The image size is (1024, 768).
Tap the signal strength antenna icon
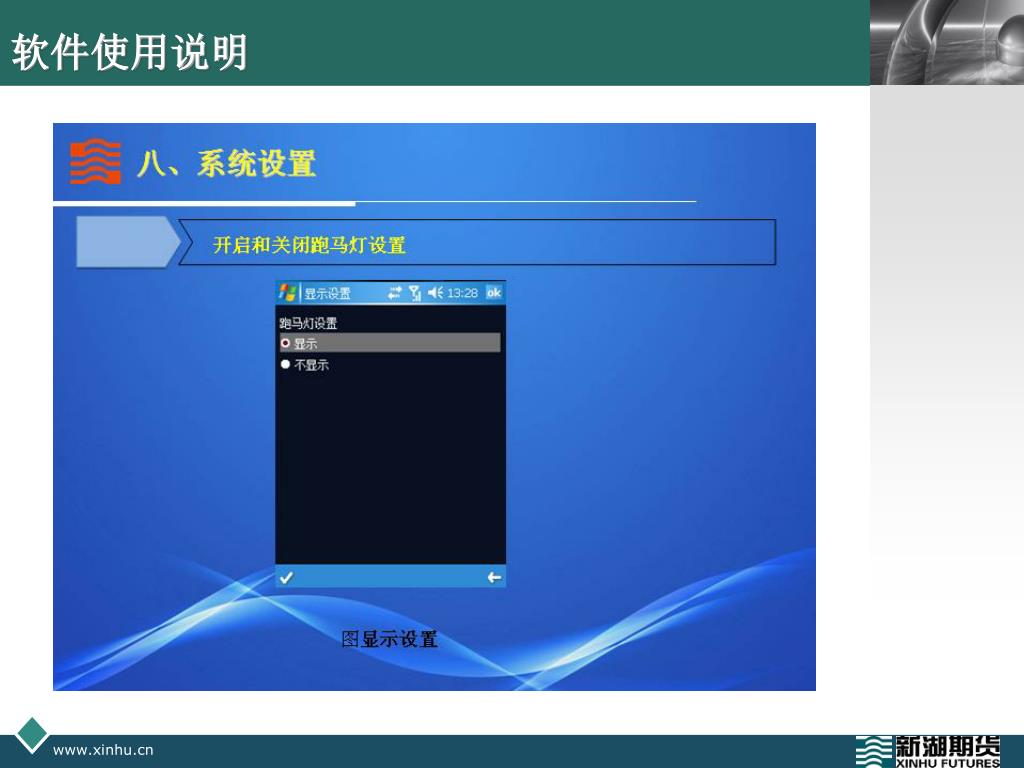415,293
